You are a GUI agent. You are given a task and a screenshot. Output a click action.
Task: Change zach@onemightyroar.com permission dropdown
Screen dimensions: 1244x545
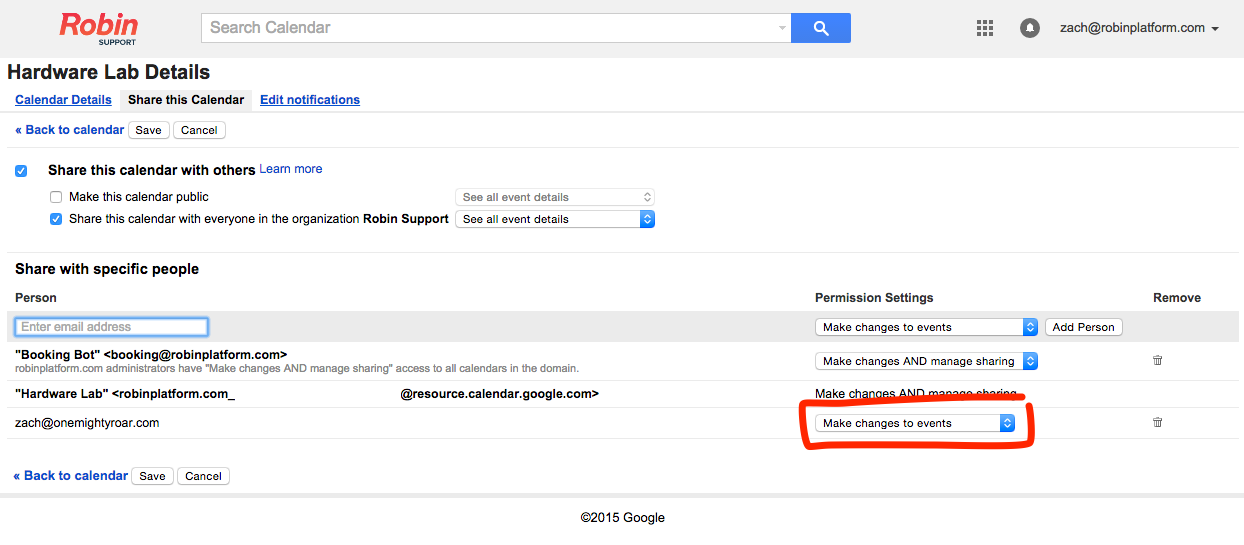[915, 423]
